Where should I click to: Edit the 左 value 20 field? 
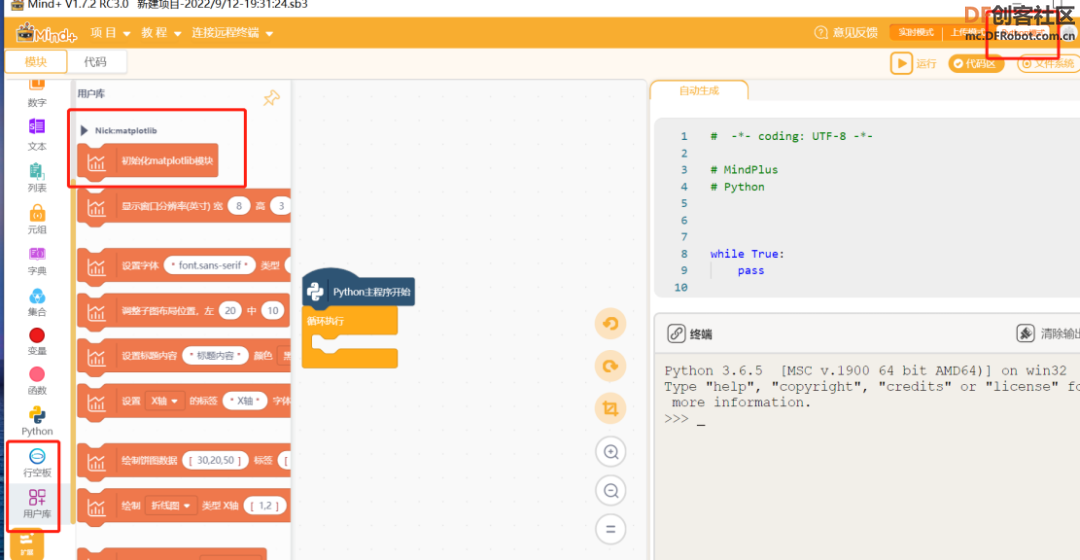click(230, 311)
